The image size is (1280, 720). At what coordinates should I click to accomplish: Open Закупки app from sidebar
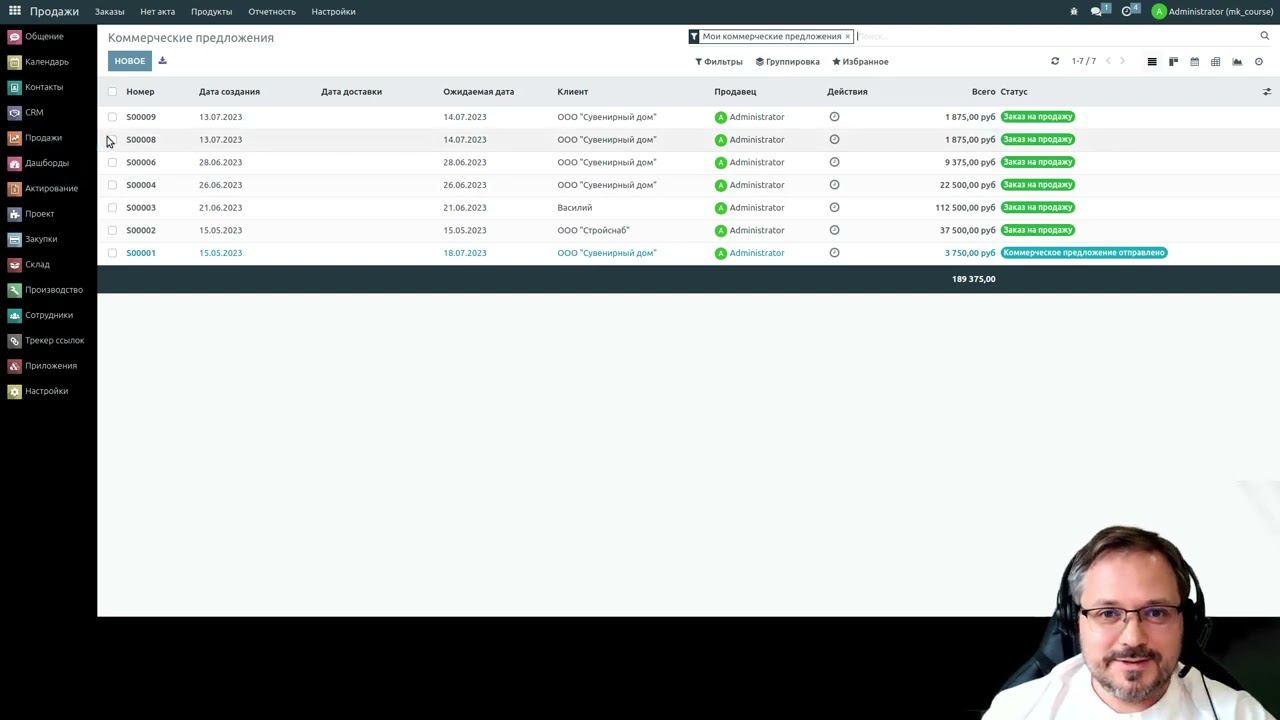[33, 239]
